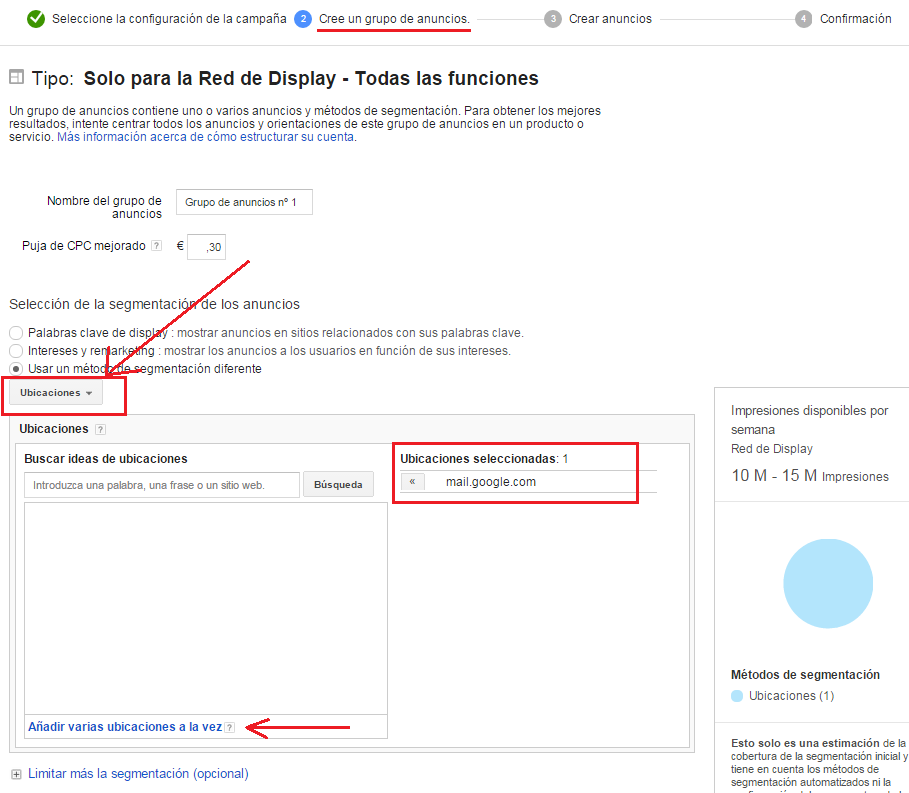Click Añadir varias ubicaciones a la vez
Screen dimensions: 909x793
125,727
